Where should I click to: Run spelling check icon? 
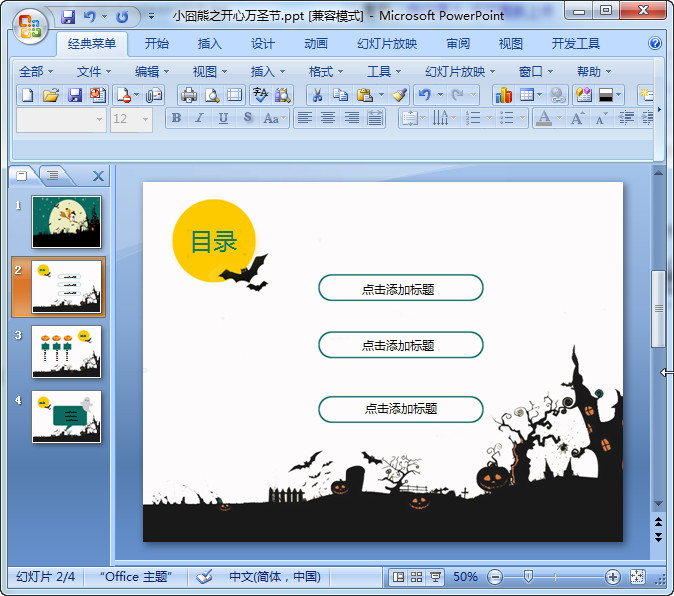click(260, 95)
